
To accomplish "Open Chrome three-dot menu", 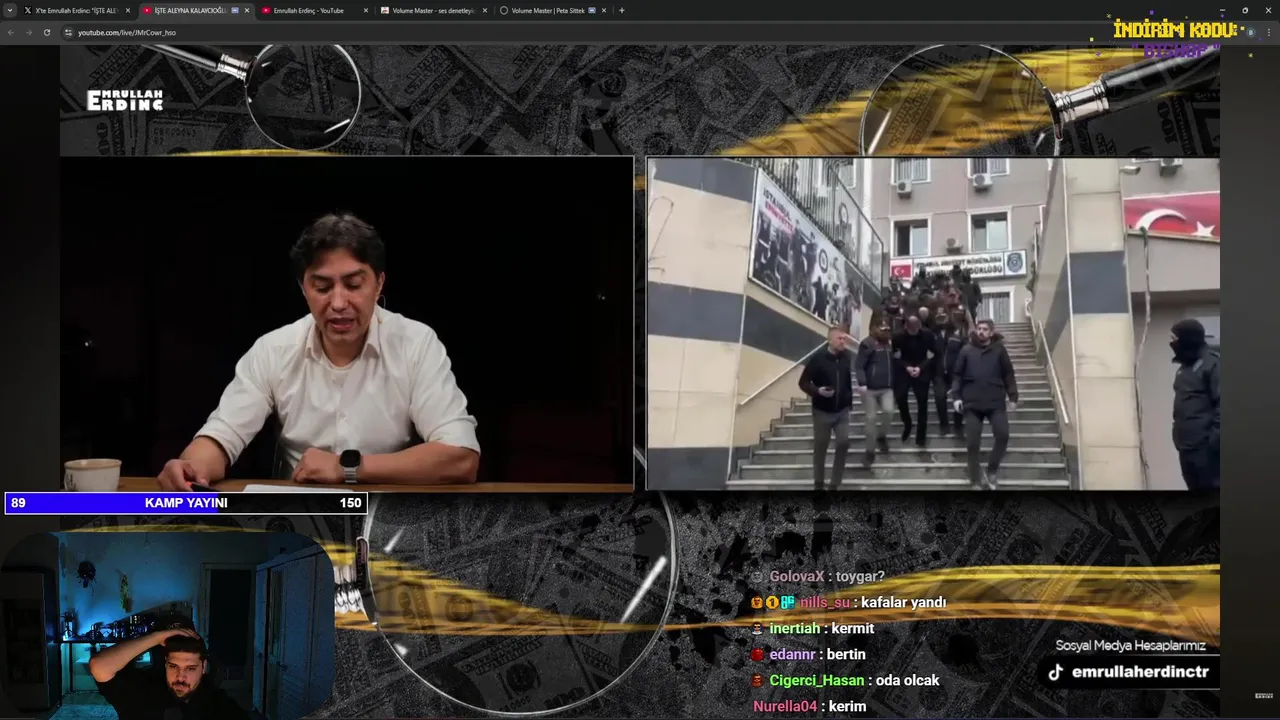I will pos(1268,32).
